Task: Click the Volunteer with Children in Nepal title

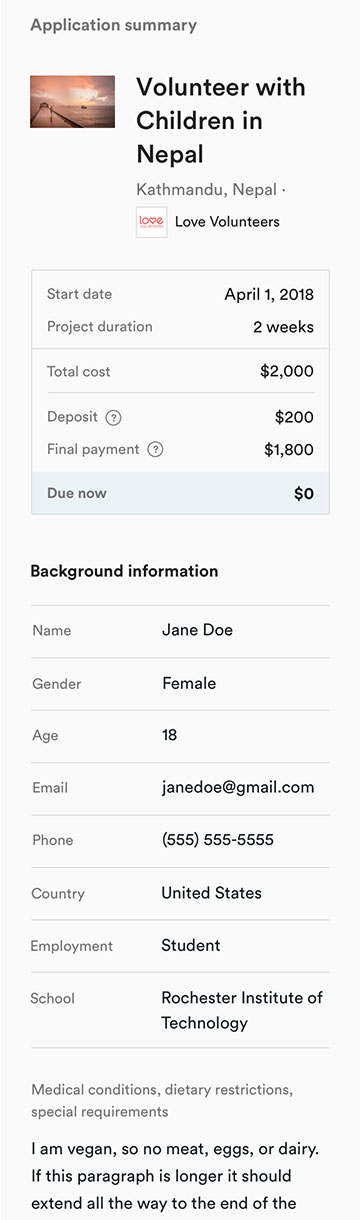Action: pyautogui.click(x=221, y=121)
